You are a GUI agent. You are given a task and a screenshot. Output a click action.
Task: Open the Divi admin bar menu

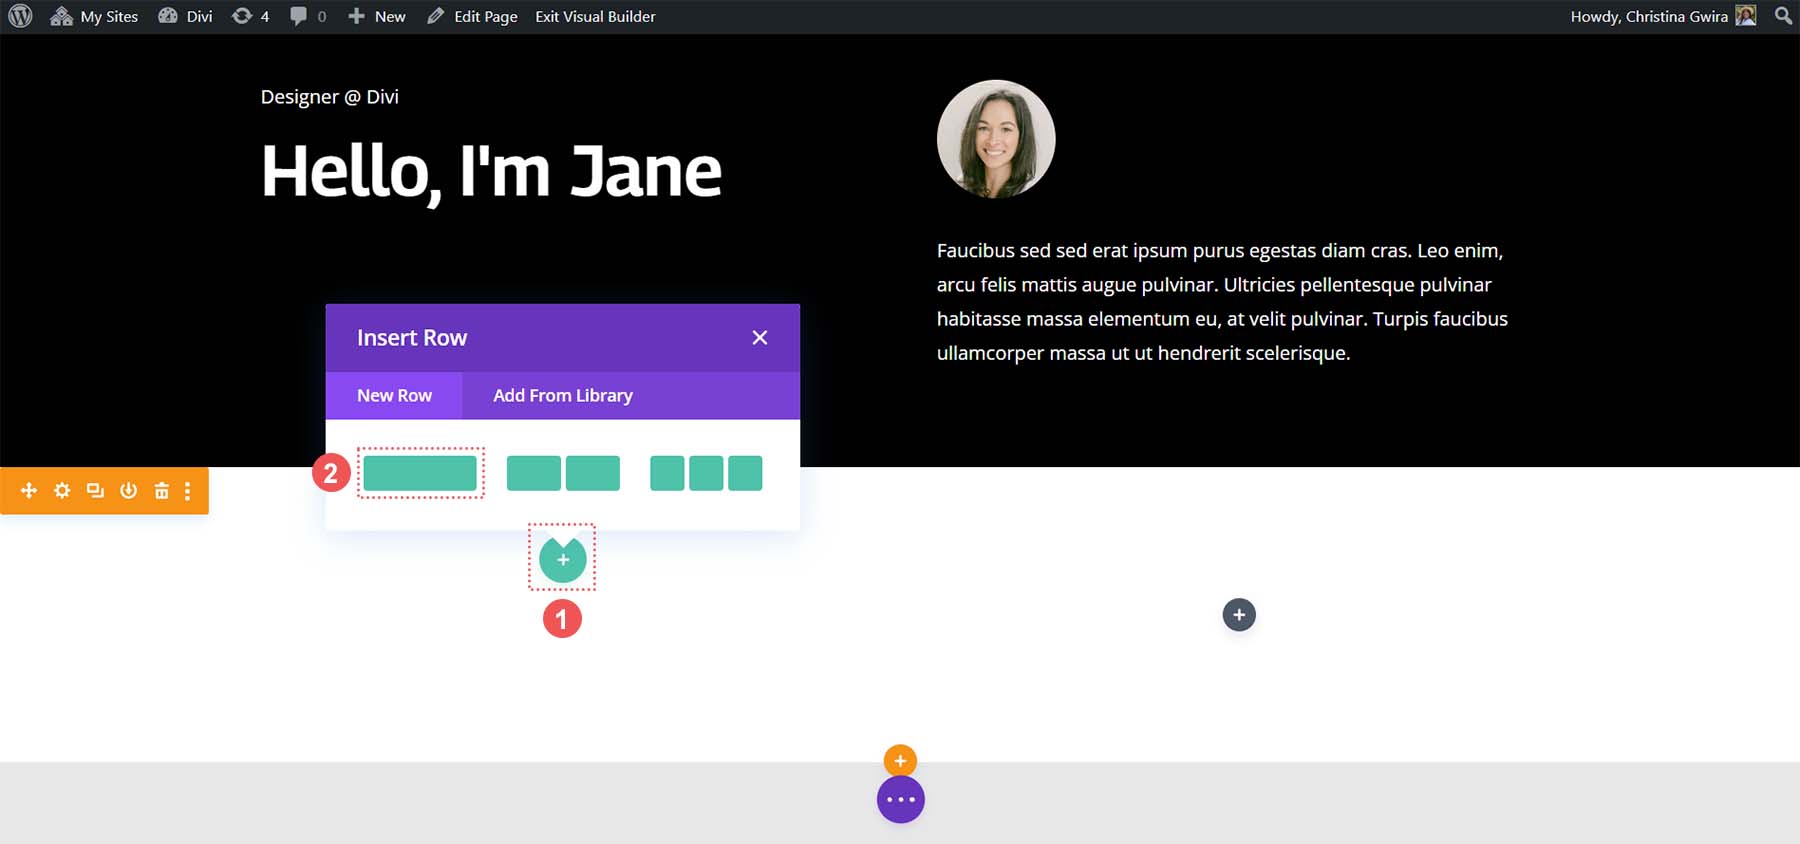[185, 16]
